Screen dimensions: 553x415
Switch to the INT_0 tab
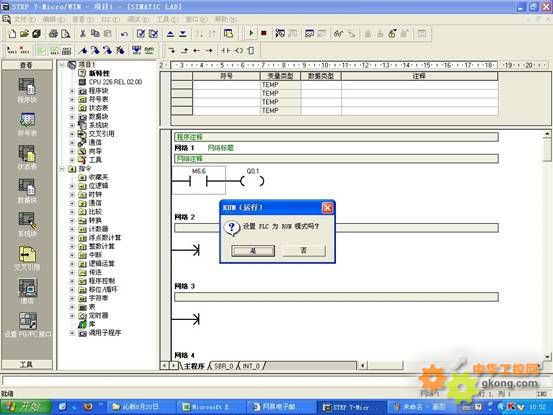(251, 366)
